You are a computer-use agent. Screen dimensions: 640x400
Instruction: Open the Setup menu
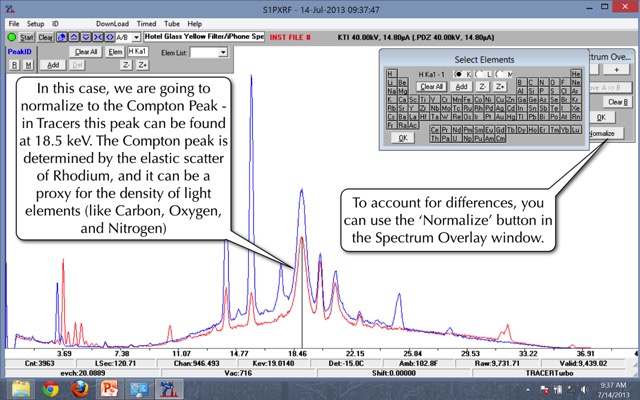[36, 22]
